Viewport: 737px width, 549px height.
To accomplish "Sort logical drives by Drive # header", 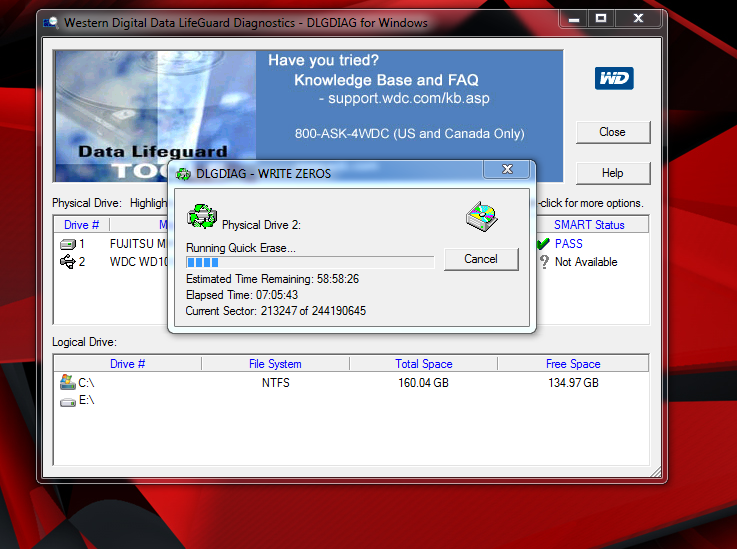I will 128,364.
